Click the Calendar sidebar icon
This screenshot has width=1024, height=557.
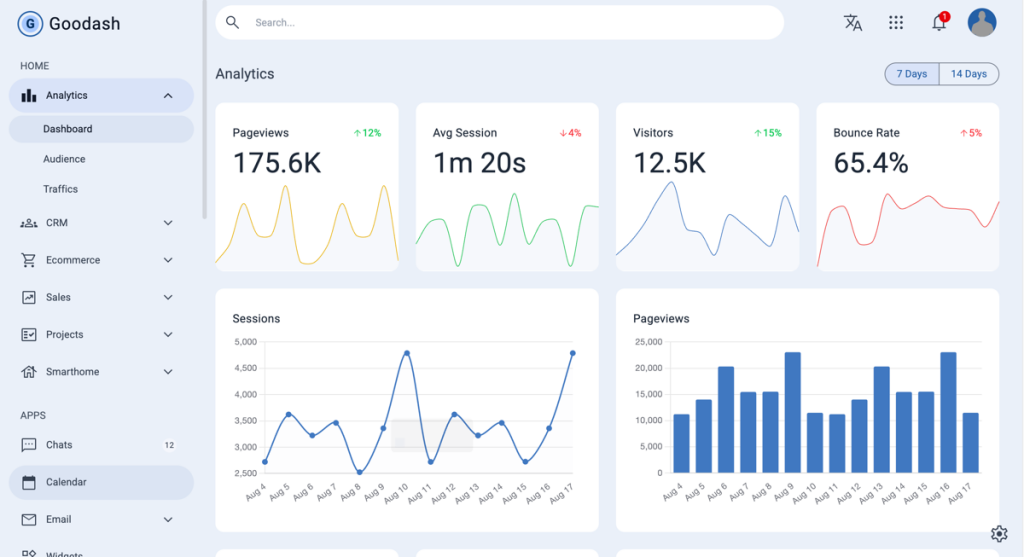pos(29,482)
